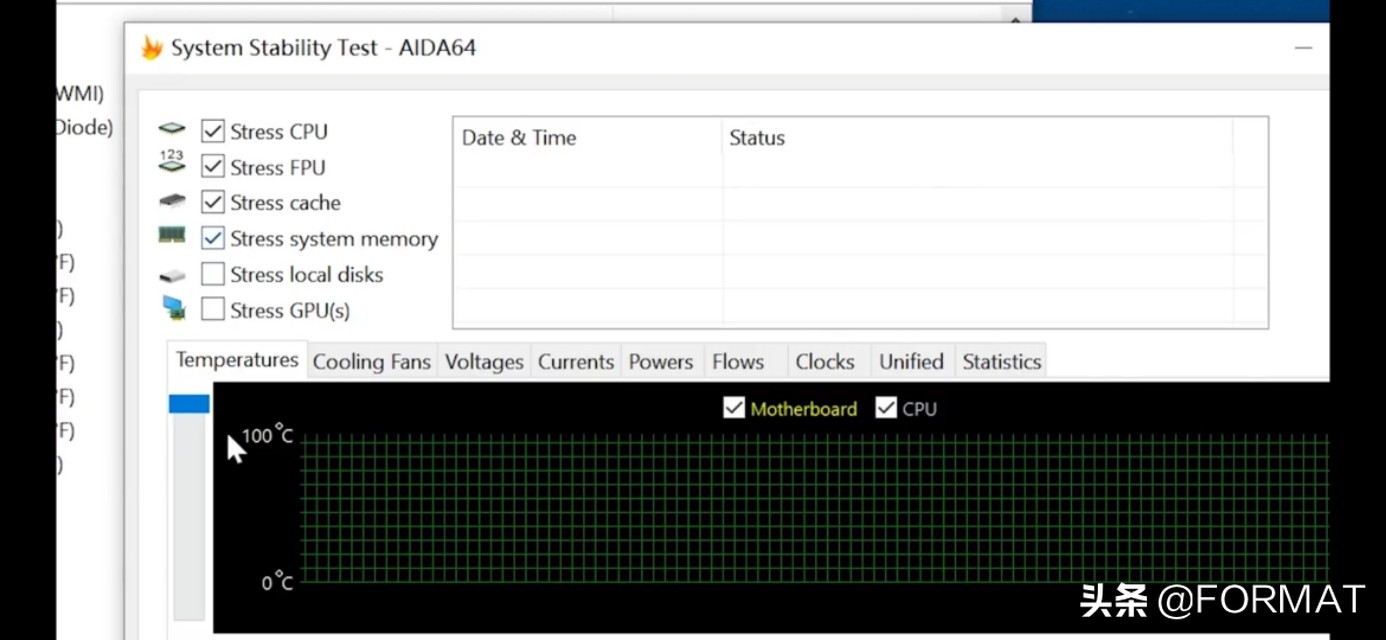Viewport: 1386px width, 640px height.
Task: Toggle the Stress cache checkbox
Action: [x=212, y=202]
